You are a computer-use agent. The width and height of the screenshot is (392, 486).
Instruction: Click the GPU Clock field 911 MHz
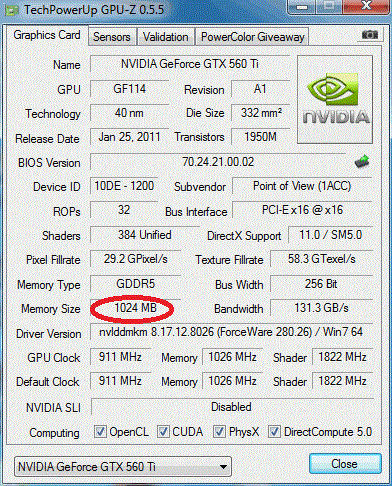click(120, 357)
